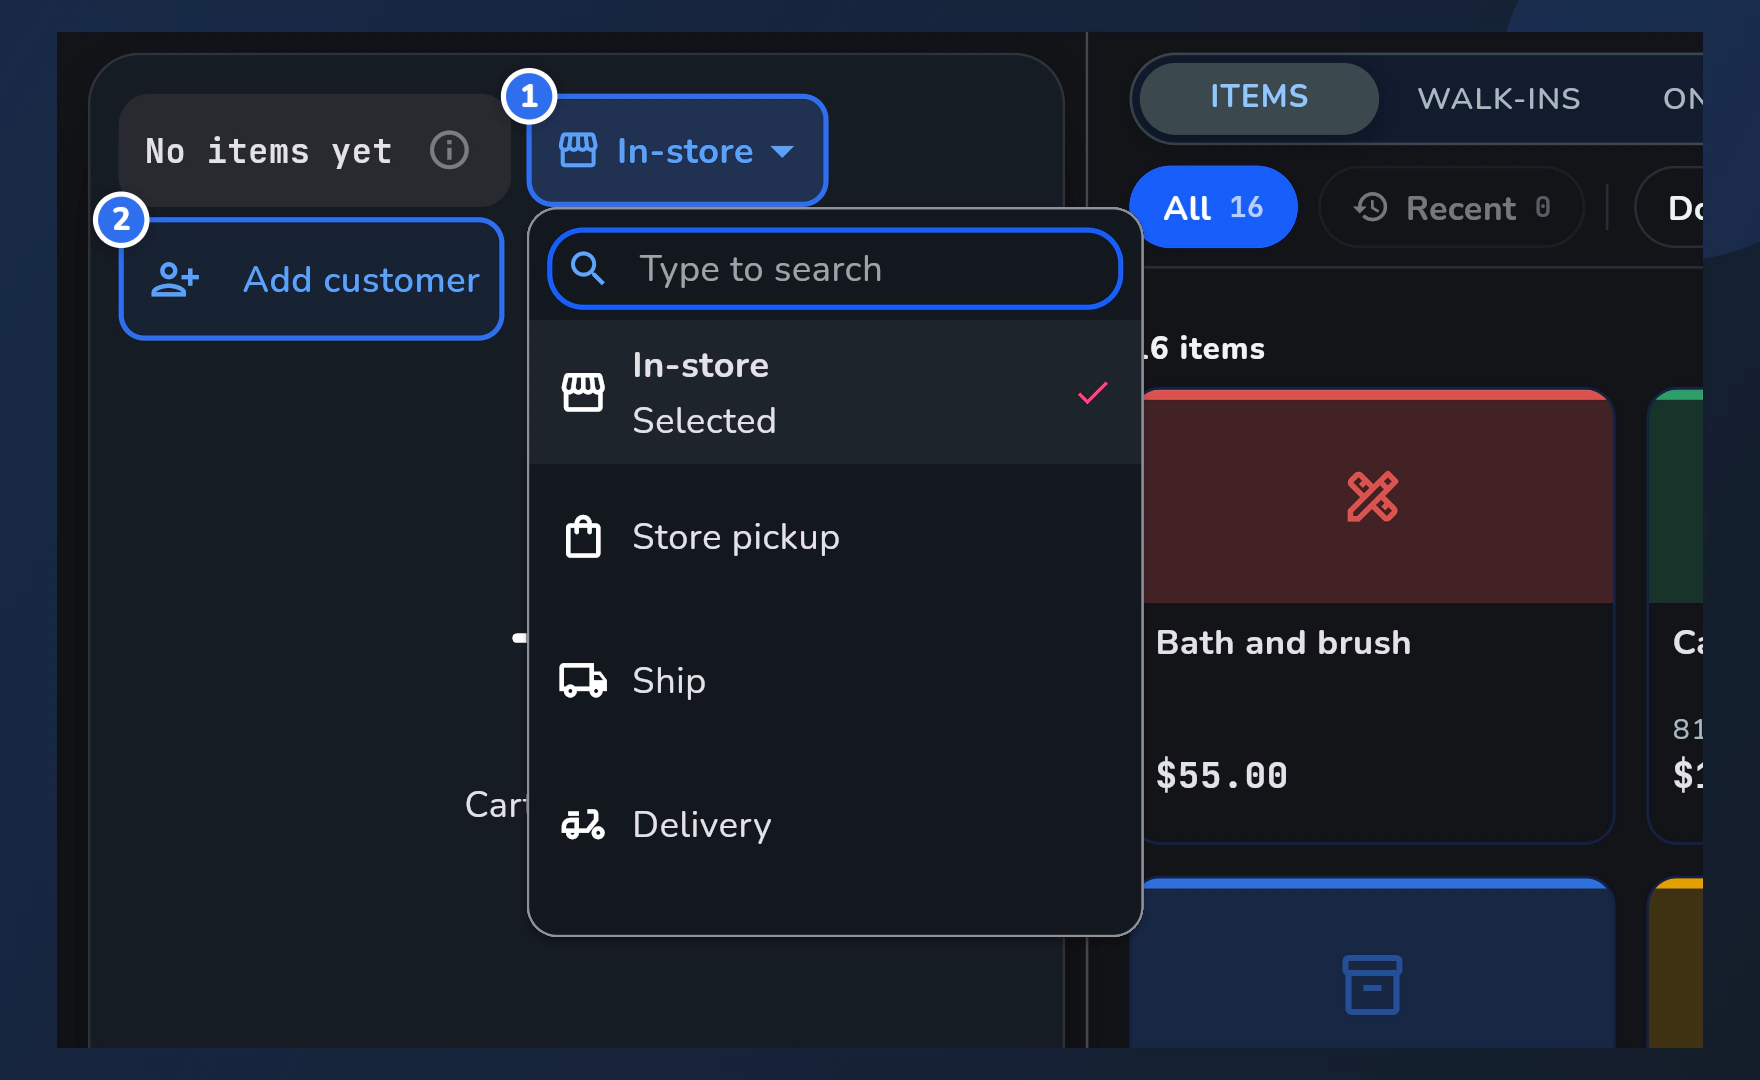Click the storefront icon on In-store button
This screenshot has width=1760, height=1080.
tap(578, 151)
